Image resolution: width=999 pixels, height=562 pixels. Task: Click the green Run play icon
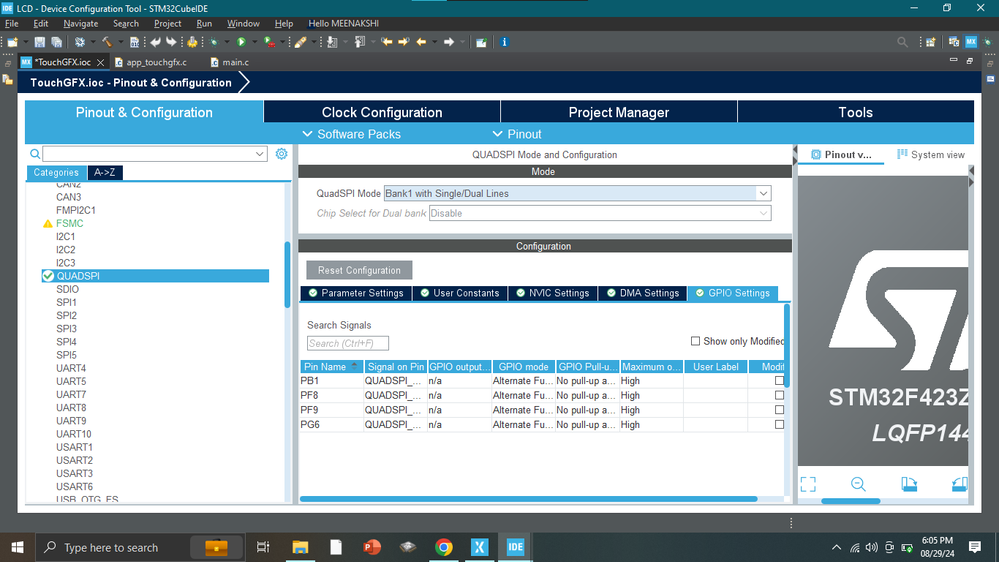pyautogui.click(x=241, y=42)
